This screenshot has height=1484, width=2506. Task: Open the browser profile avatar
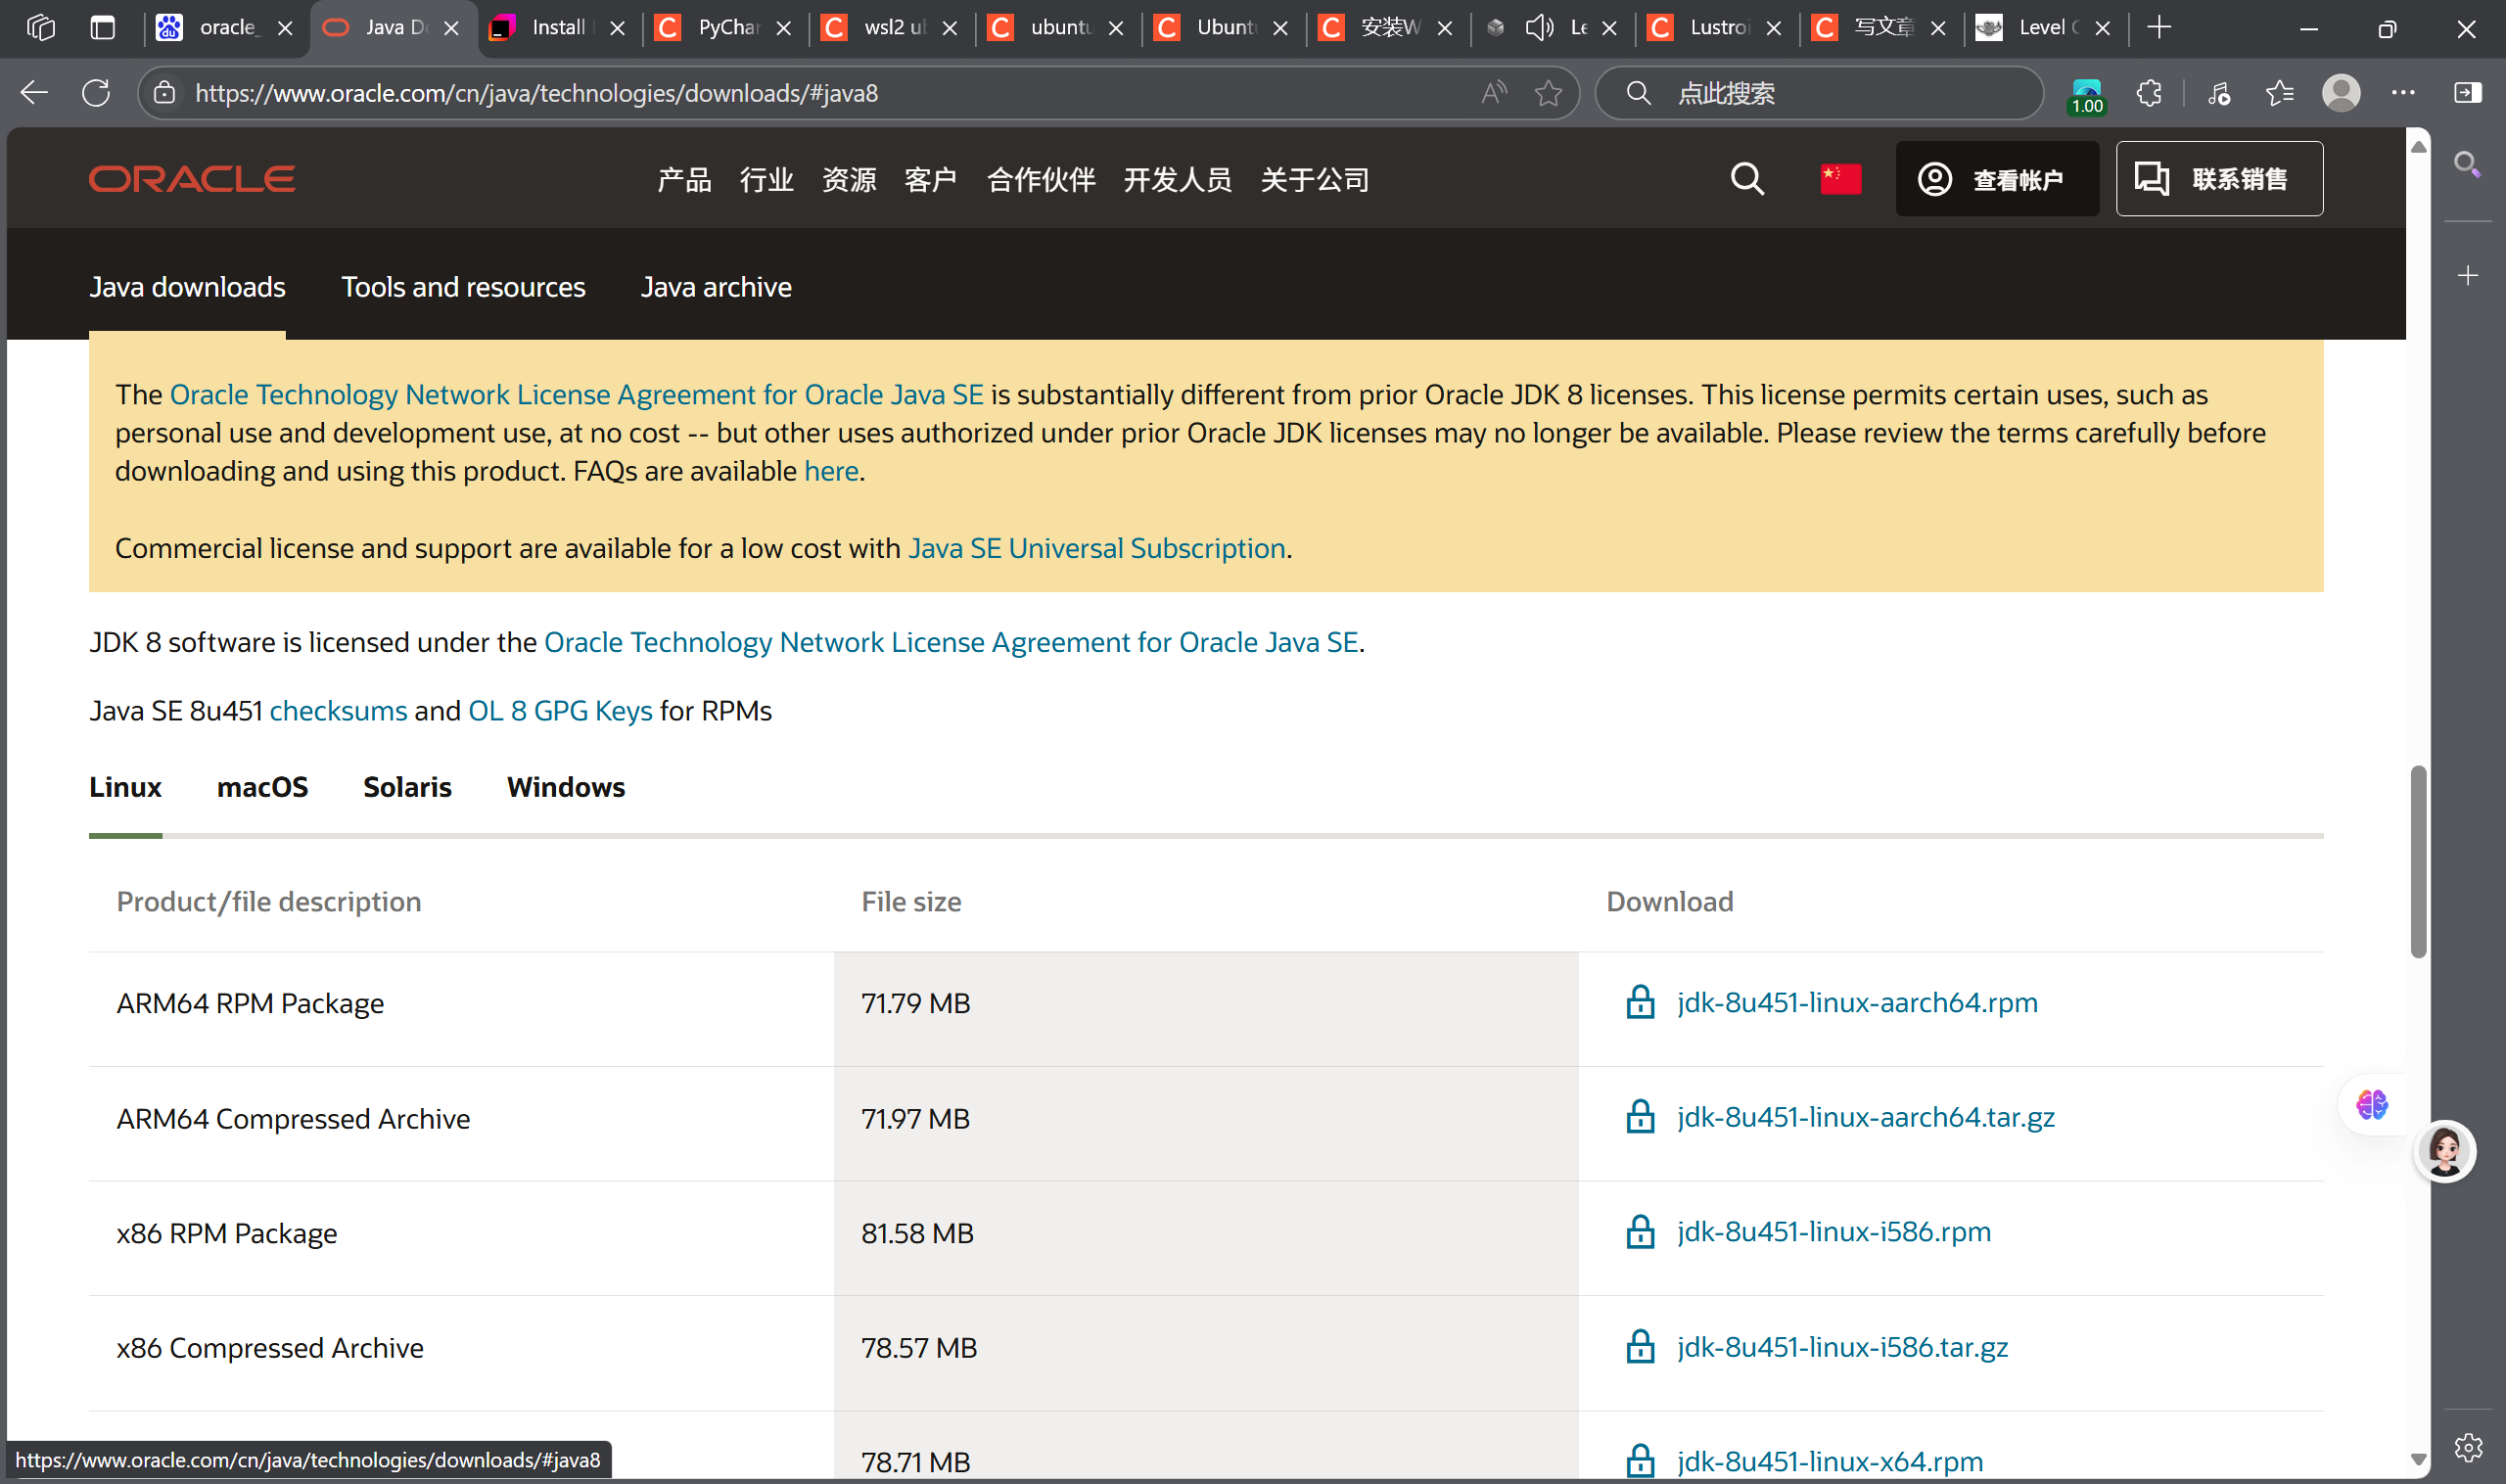pyautogui.click(x=2340, y=93)
